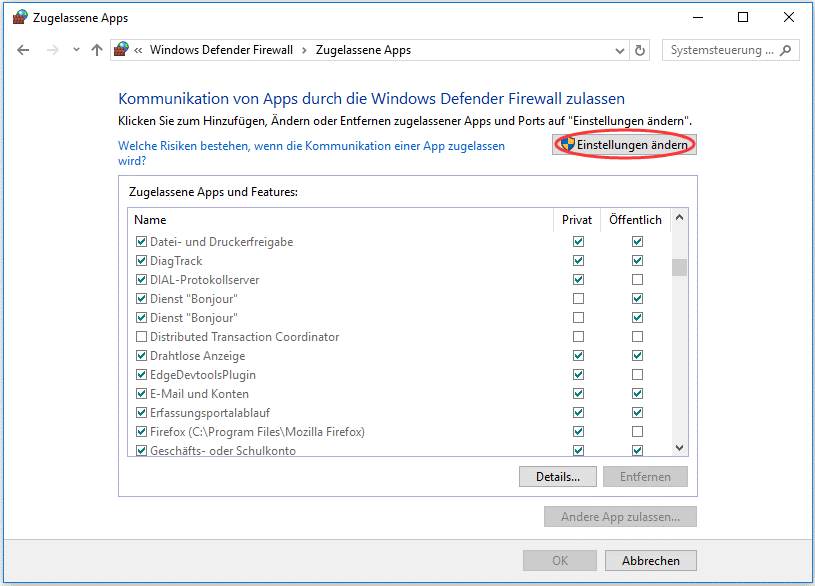This screenshot has width=815, height=586.
Task: Click the Back navigation arrow
Action: [x=23, y=50]
